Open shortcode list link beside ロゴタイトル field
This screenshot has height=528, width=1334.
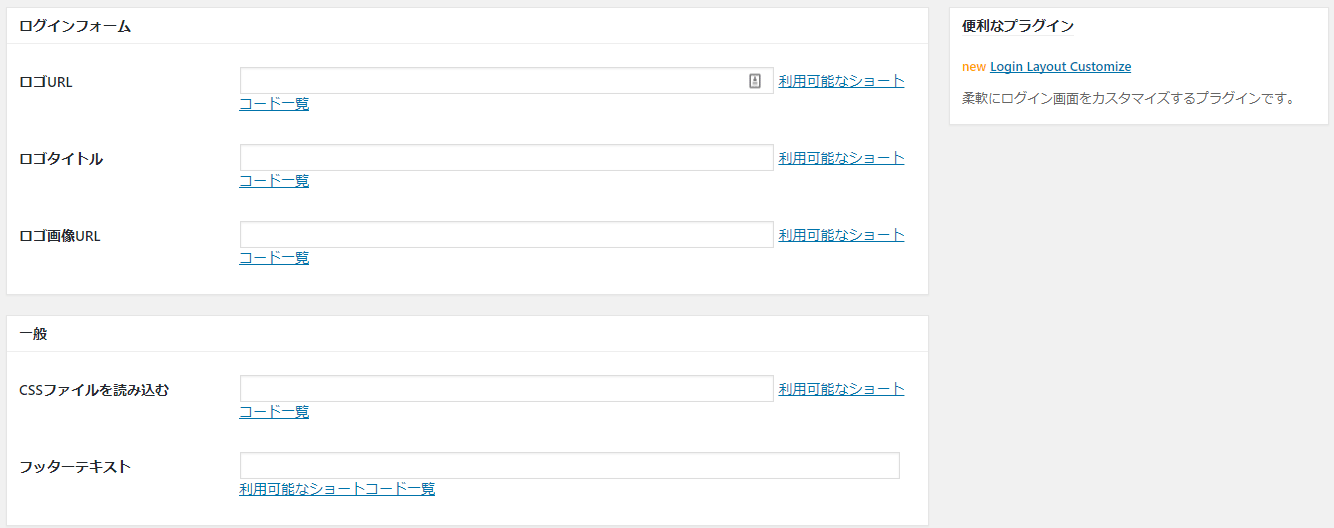(x=841, y=158)
